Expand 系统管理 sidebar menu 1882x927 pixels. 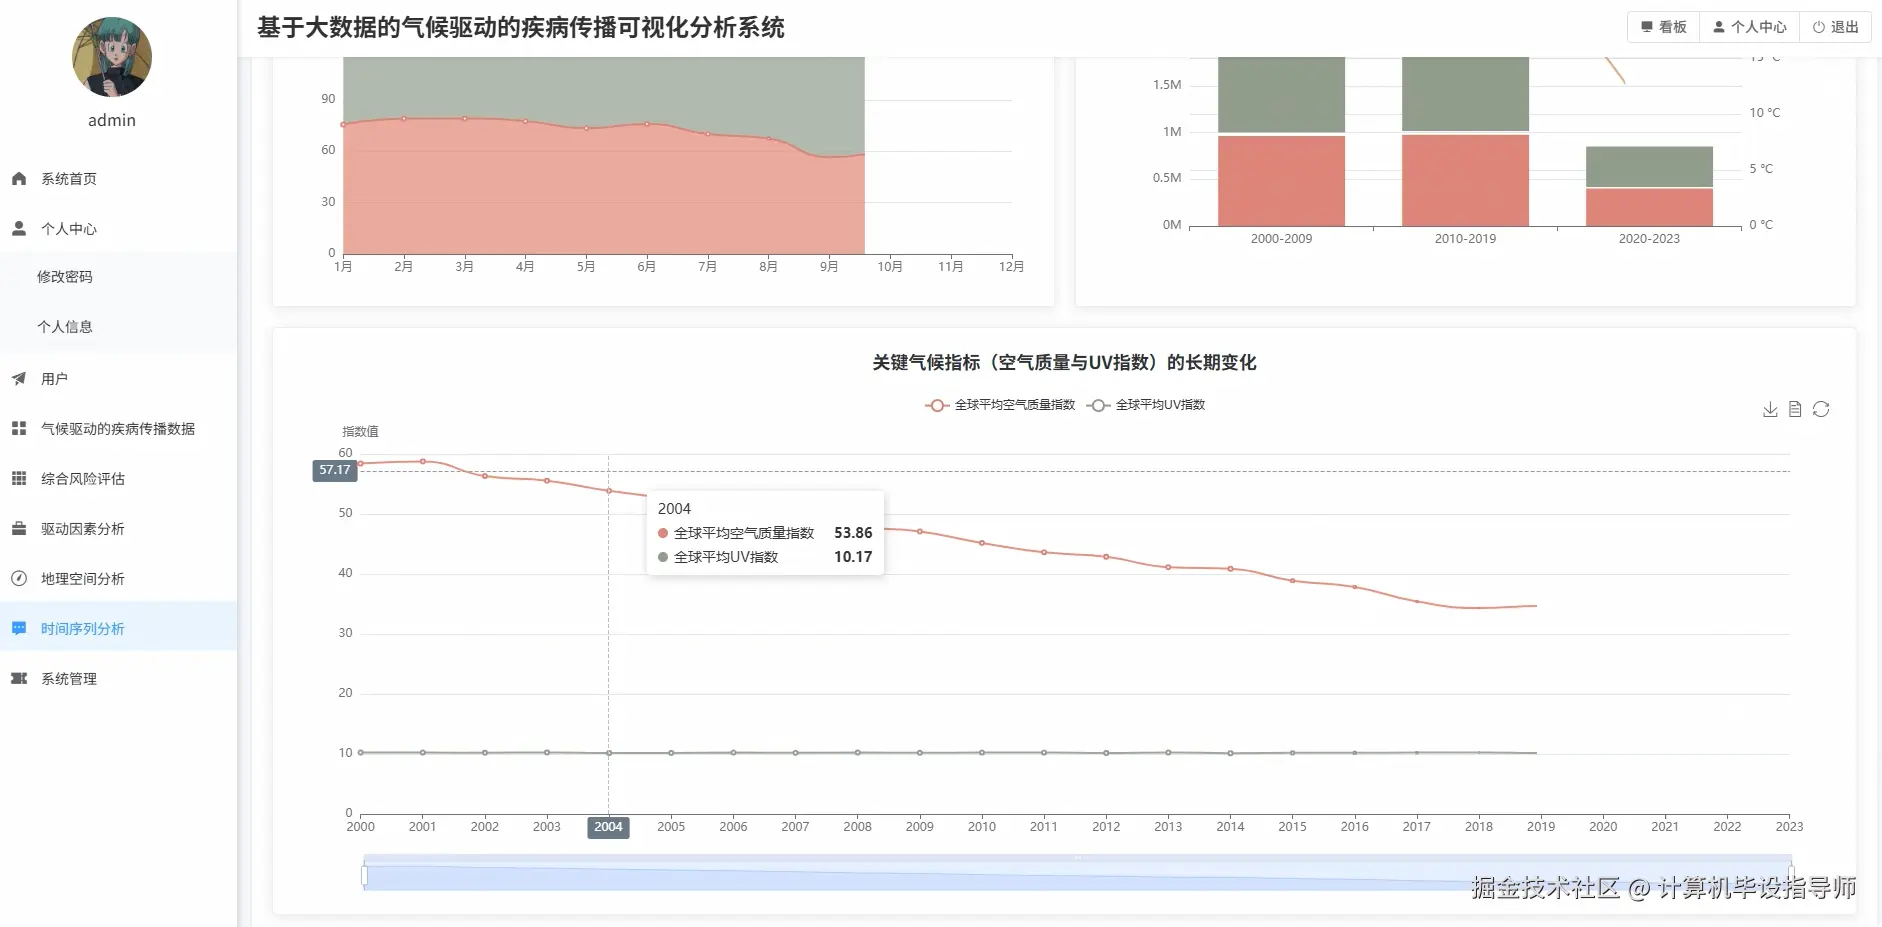[x=119, y=679]
